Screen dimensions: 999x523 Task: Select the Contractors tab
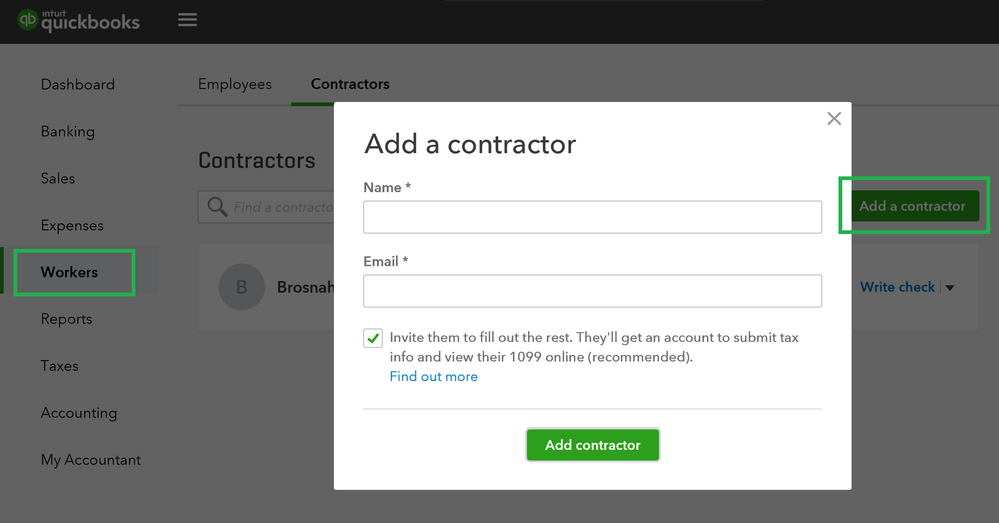coord(350,84)
